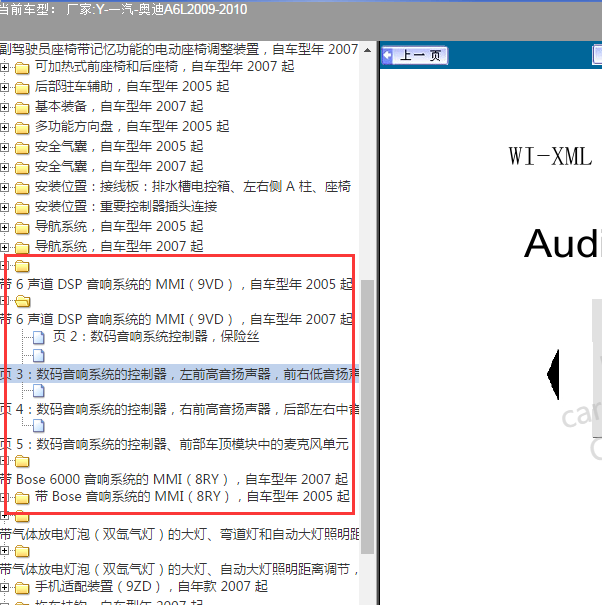Click black left arrow in document page
The width and height of the screenshot is (602, 605).
(553, 374)
